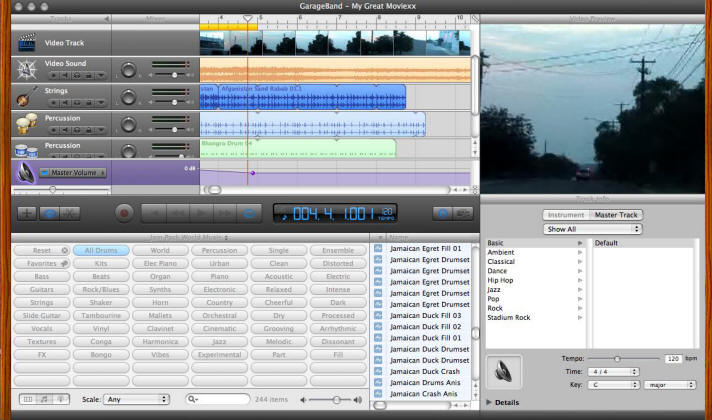Filter loops by Percussion keyword

[x=219, y=250]
